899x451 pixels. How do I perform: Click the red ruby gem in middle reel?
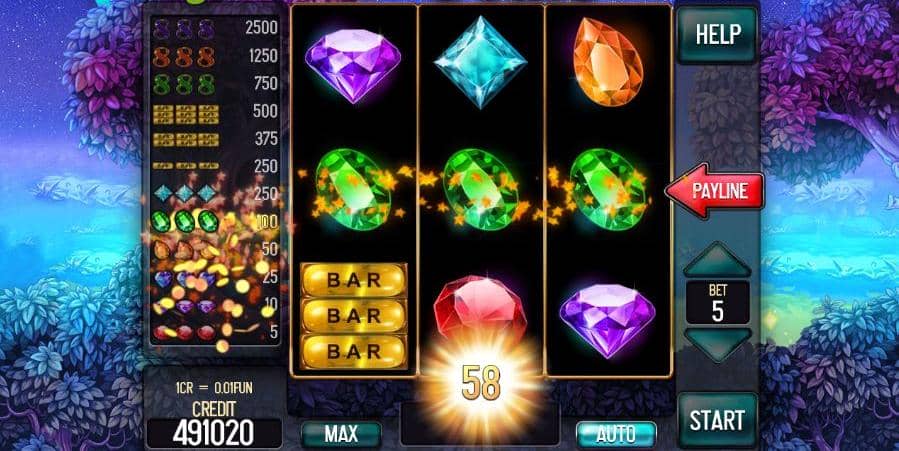[x=480, y=309]
